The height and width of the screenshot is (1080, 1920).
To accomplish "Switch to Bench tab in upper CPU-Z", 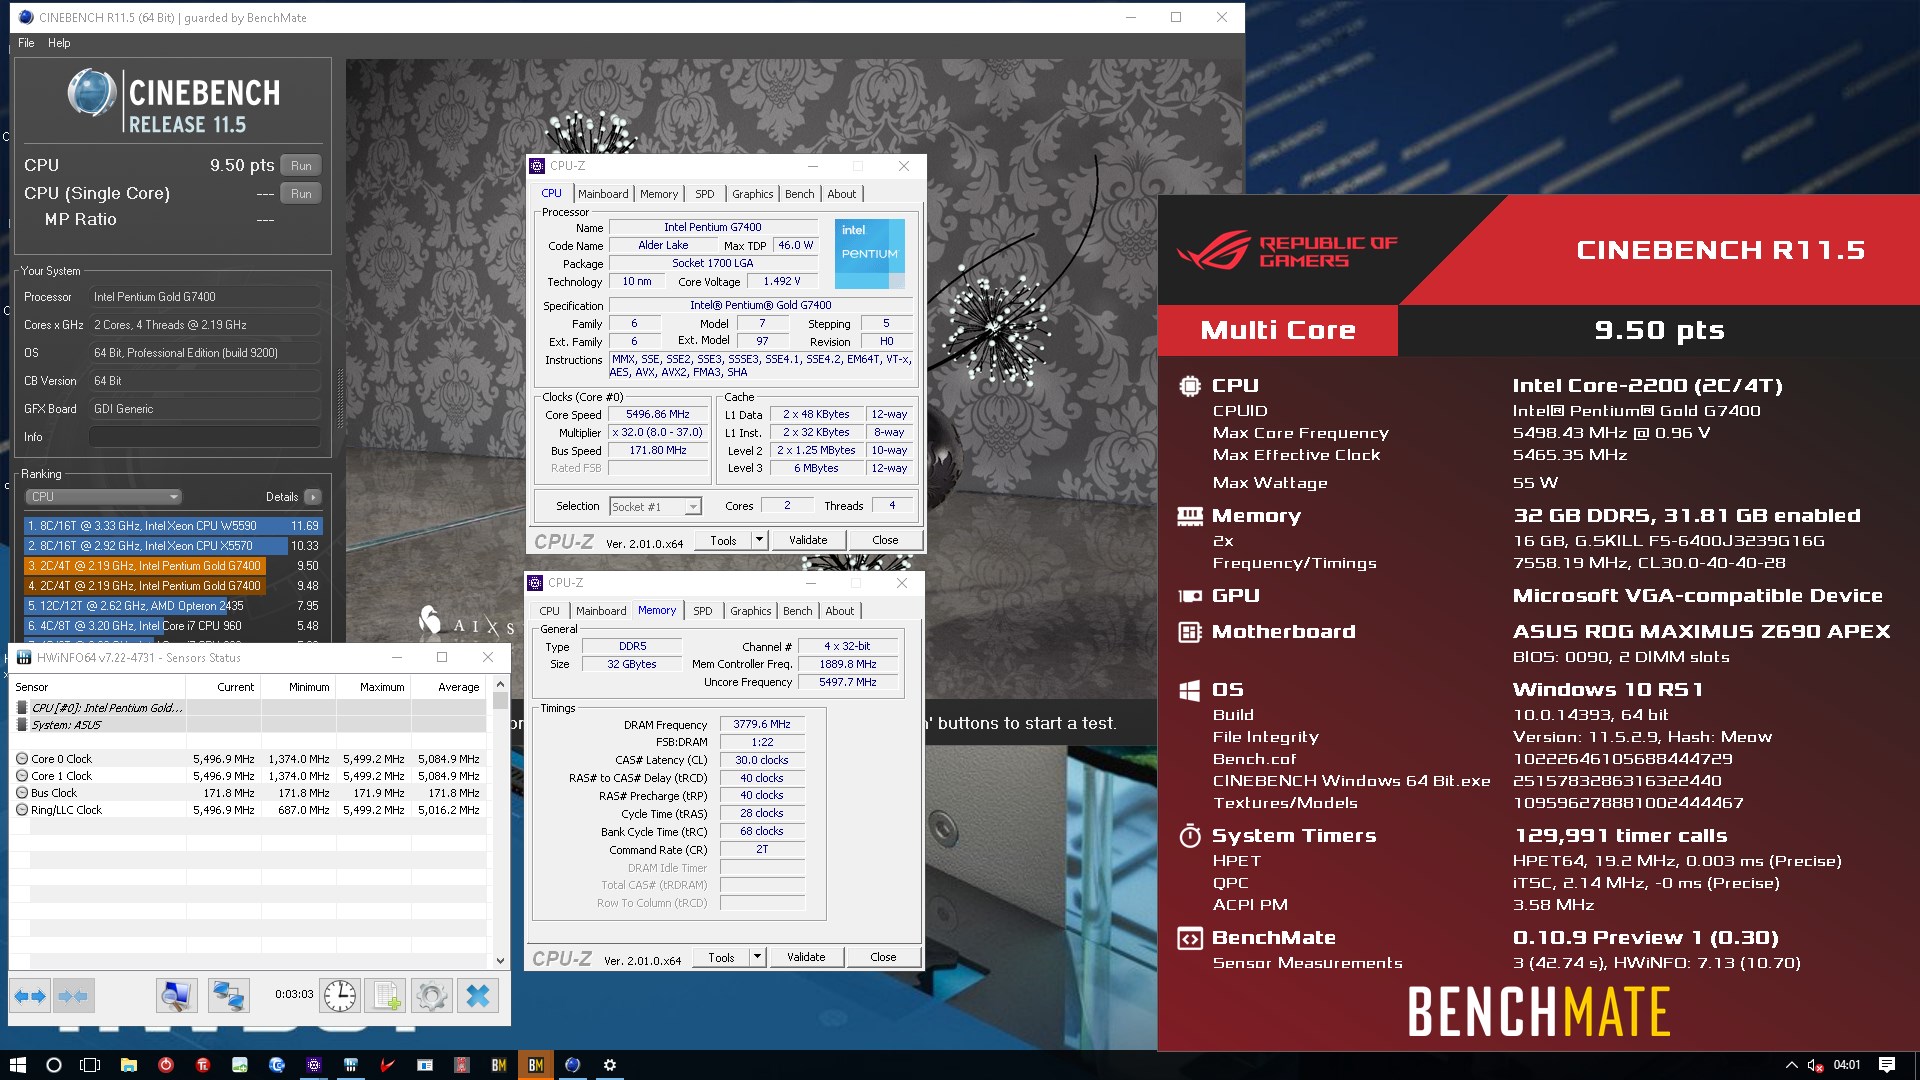I will 799,194.
